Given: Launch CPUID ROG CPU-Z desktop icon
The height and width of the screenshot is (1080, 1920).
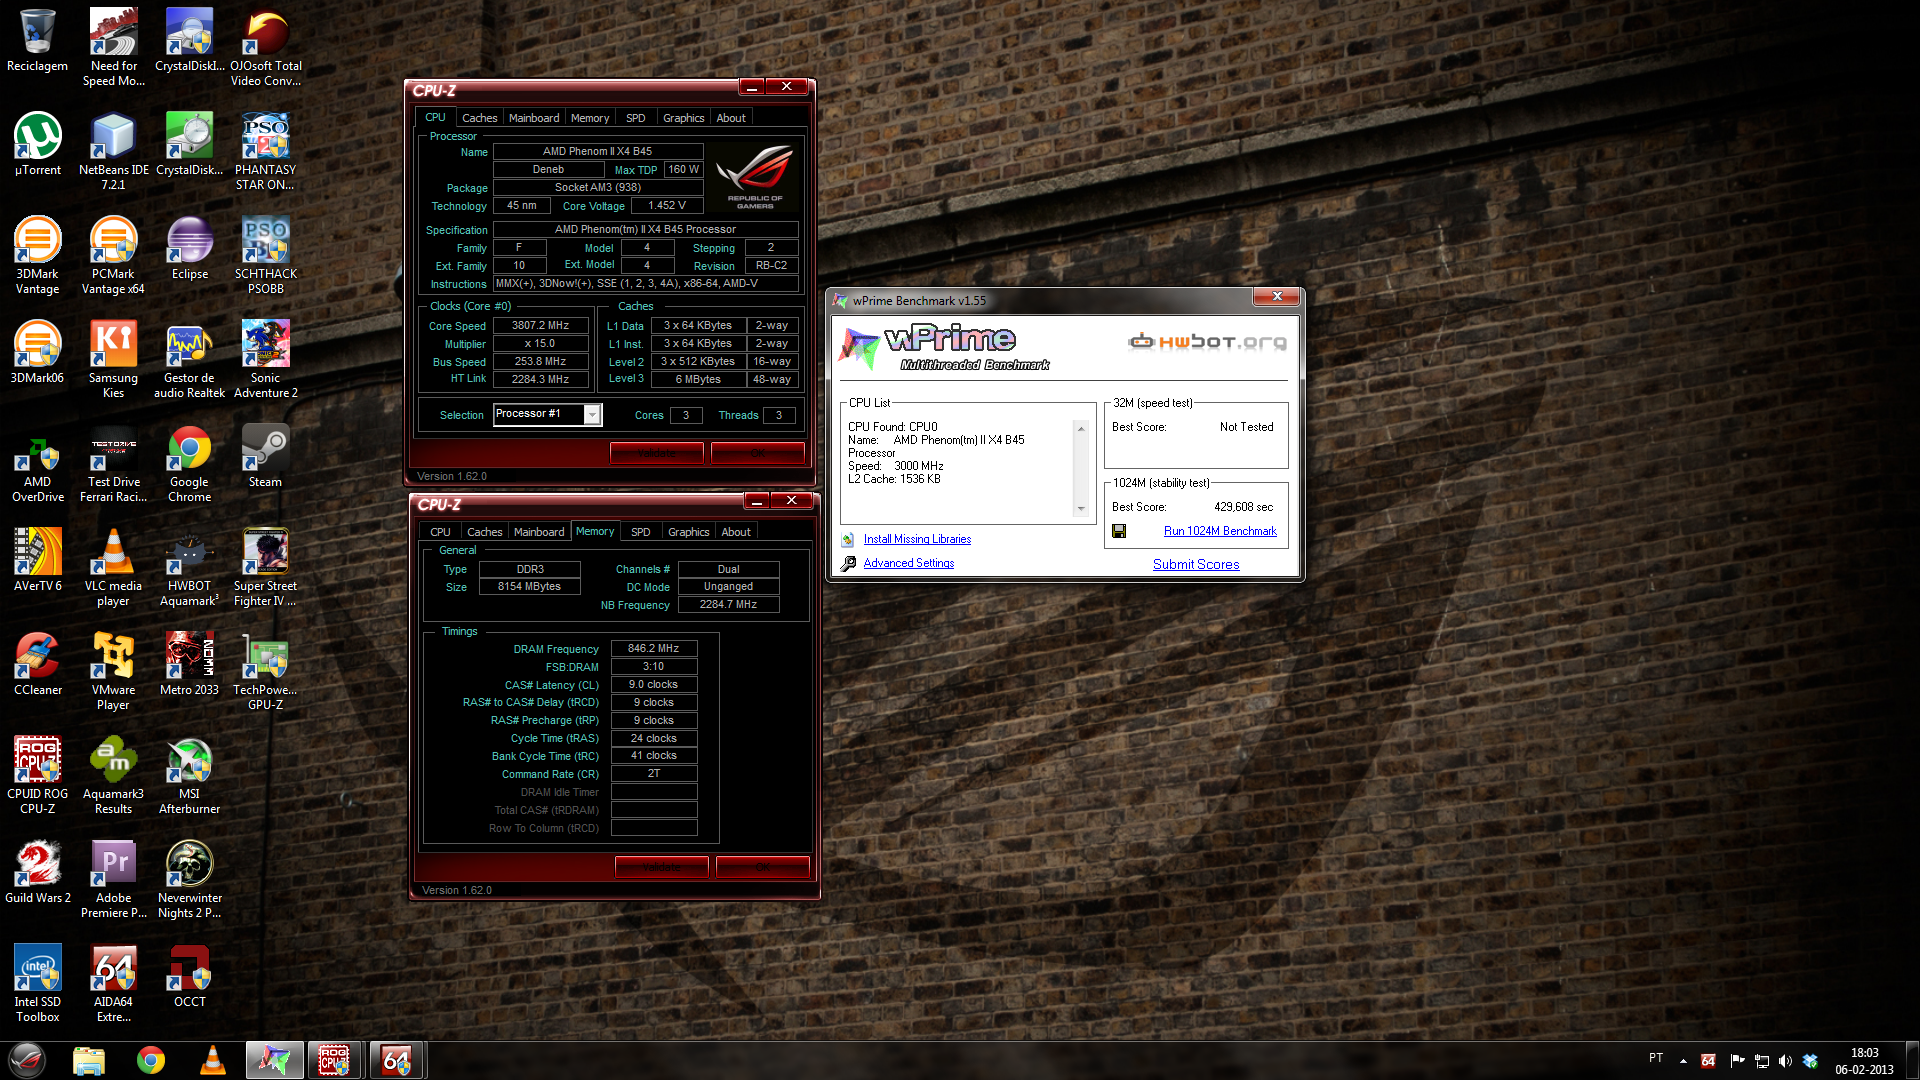Looking at the screenshot, I should 37,775.
